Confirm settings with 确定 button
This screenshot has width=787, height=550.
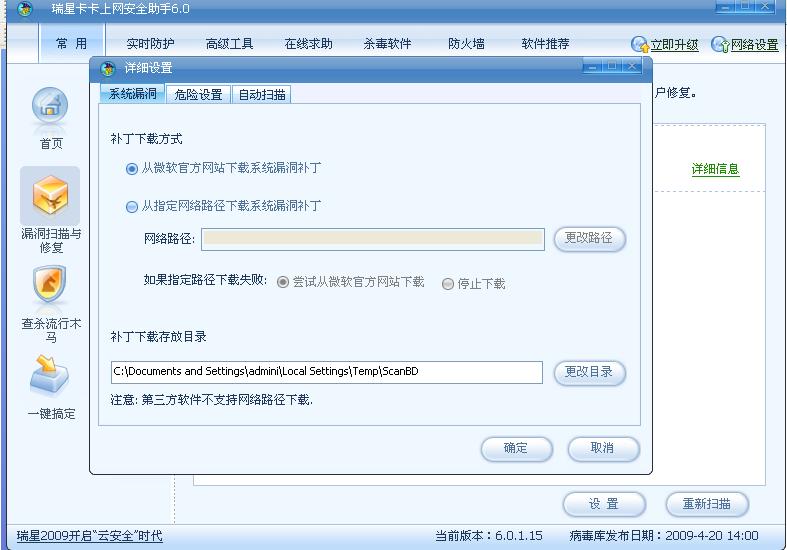click(516, 449)
